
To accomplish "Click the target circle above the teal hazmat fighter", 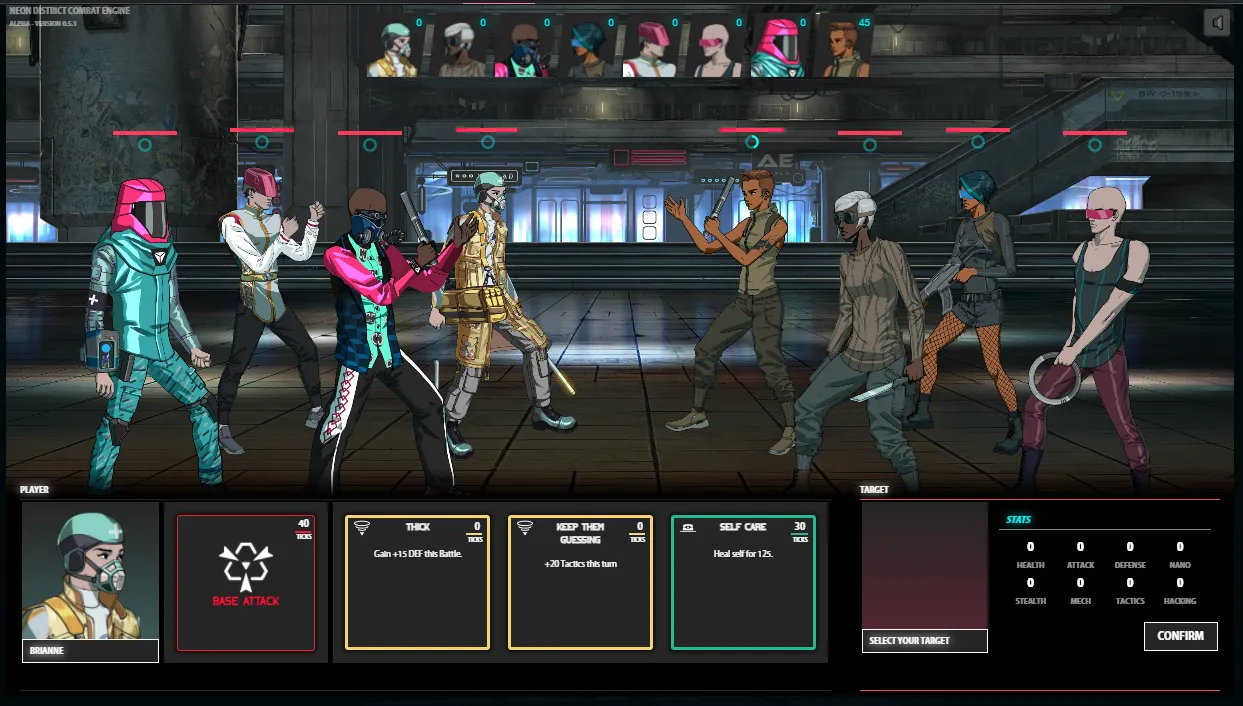I will tap(145, 145).
